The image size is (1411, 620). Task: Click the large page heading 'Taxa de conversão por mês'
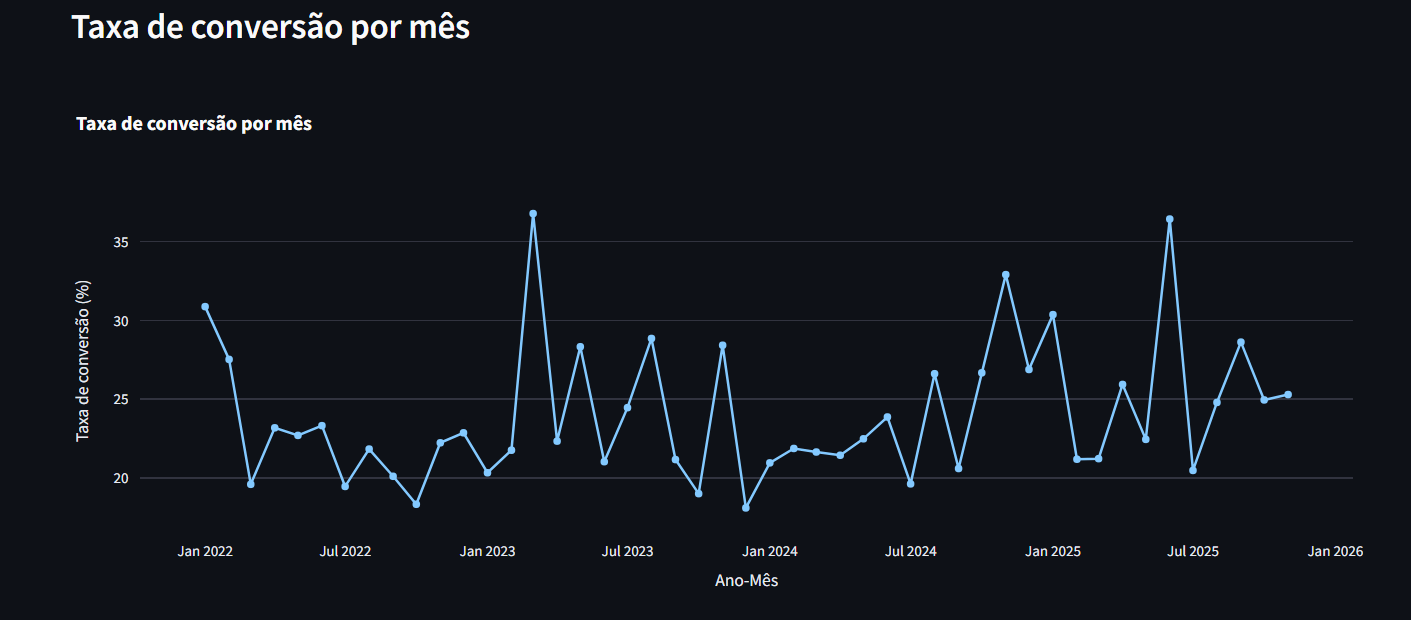pos(271,28)
